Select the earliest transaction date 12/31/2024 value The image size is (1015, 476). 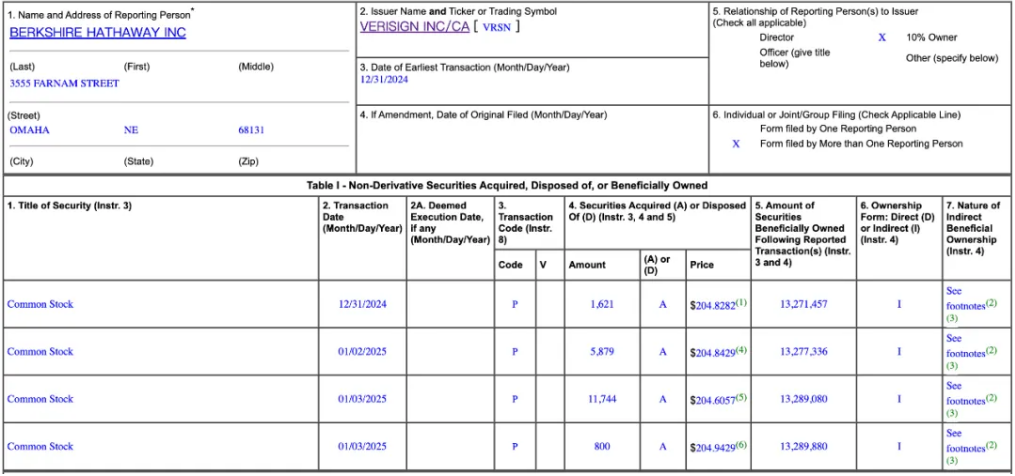pyautogui.click(x=384, y=80)
